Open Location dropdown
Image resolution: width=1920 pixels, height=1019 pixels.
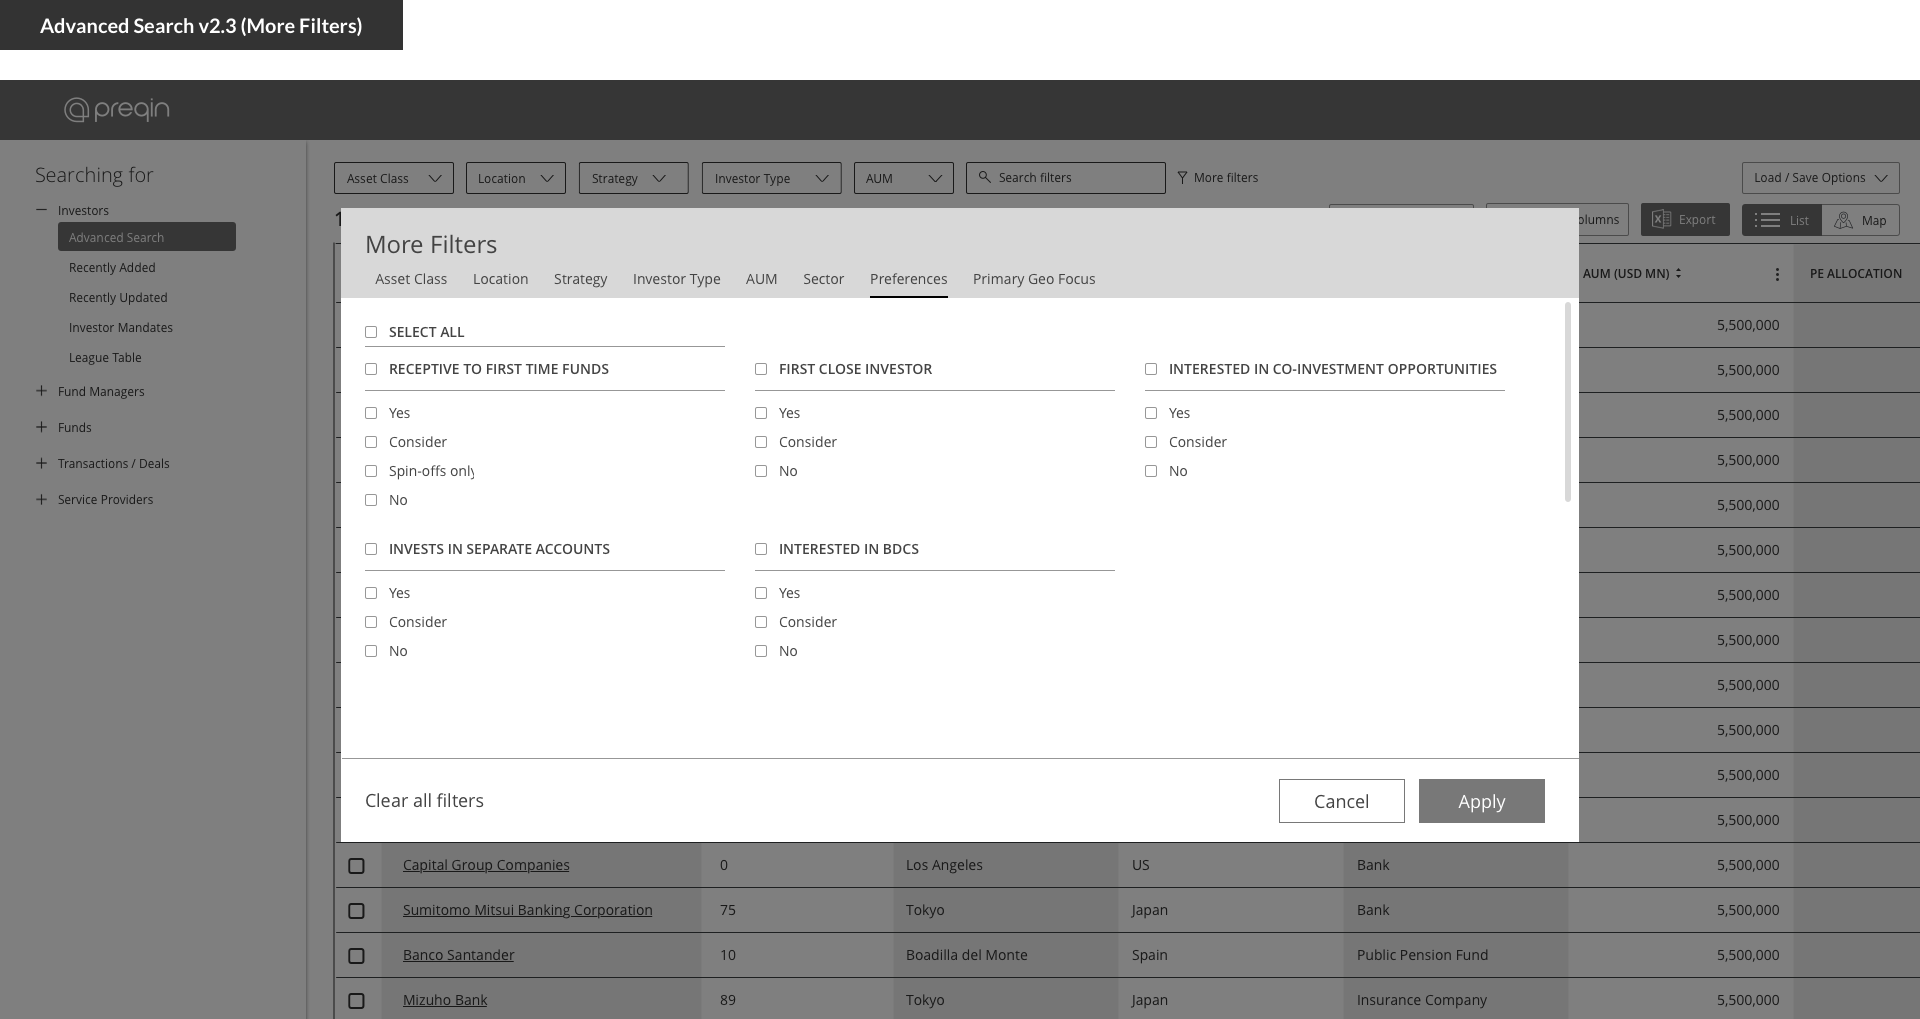tap(516, 178)
